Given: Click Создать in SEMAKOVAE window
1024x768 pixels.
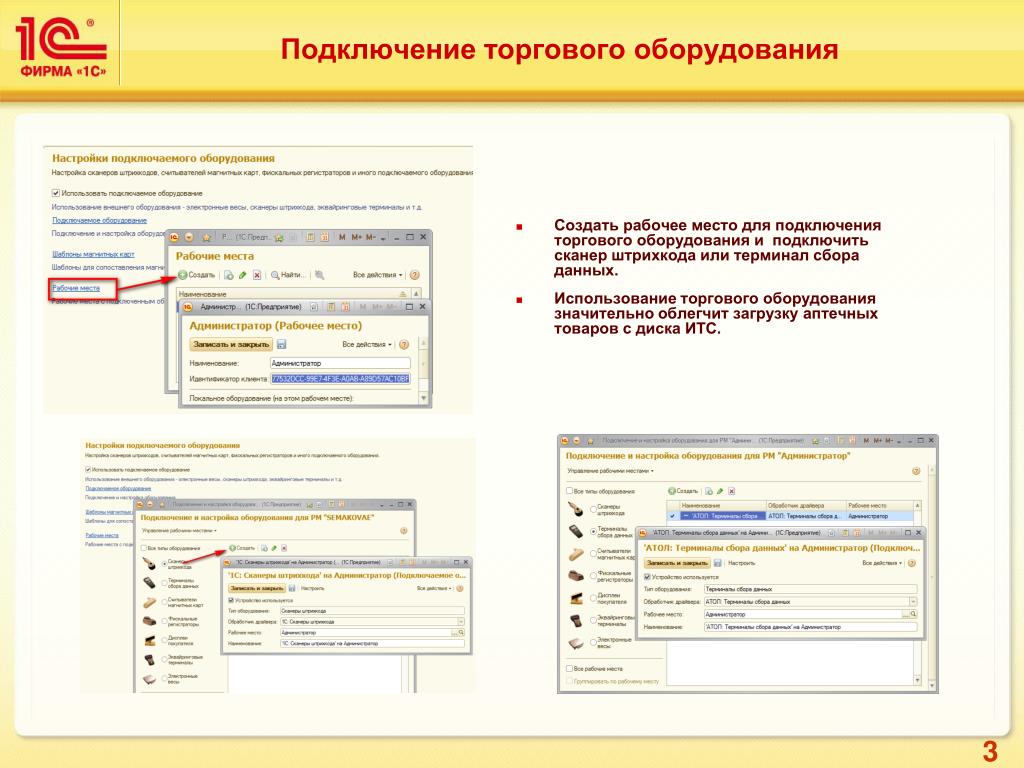Looking at the screenshot, I should coord(242,548).
